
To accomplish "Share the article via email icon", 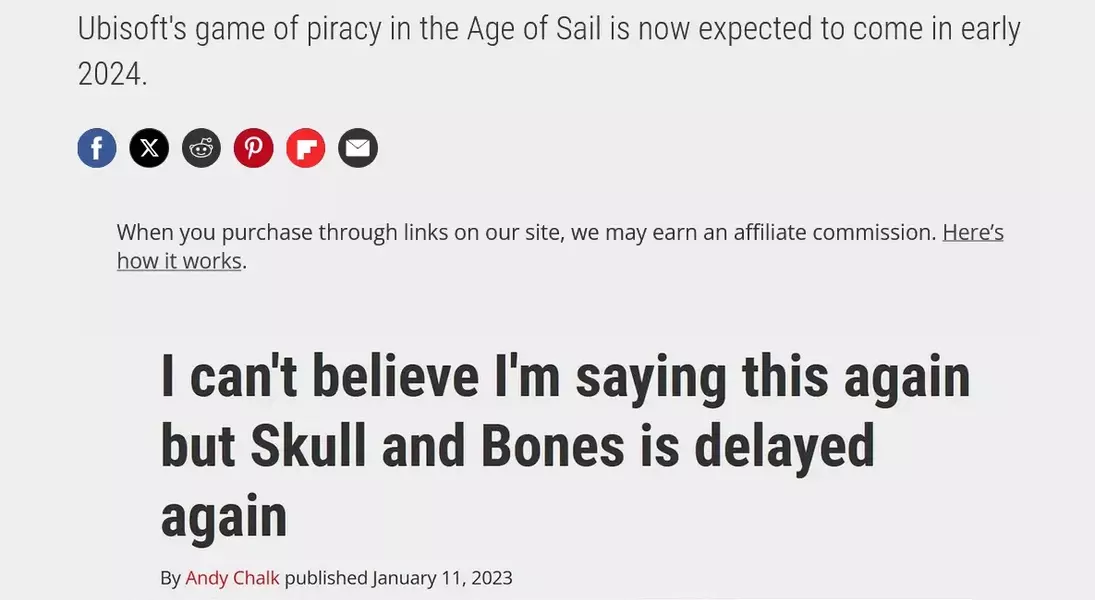I will click(358, 149).
